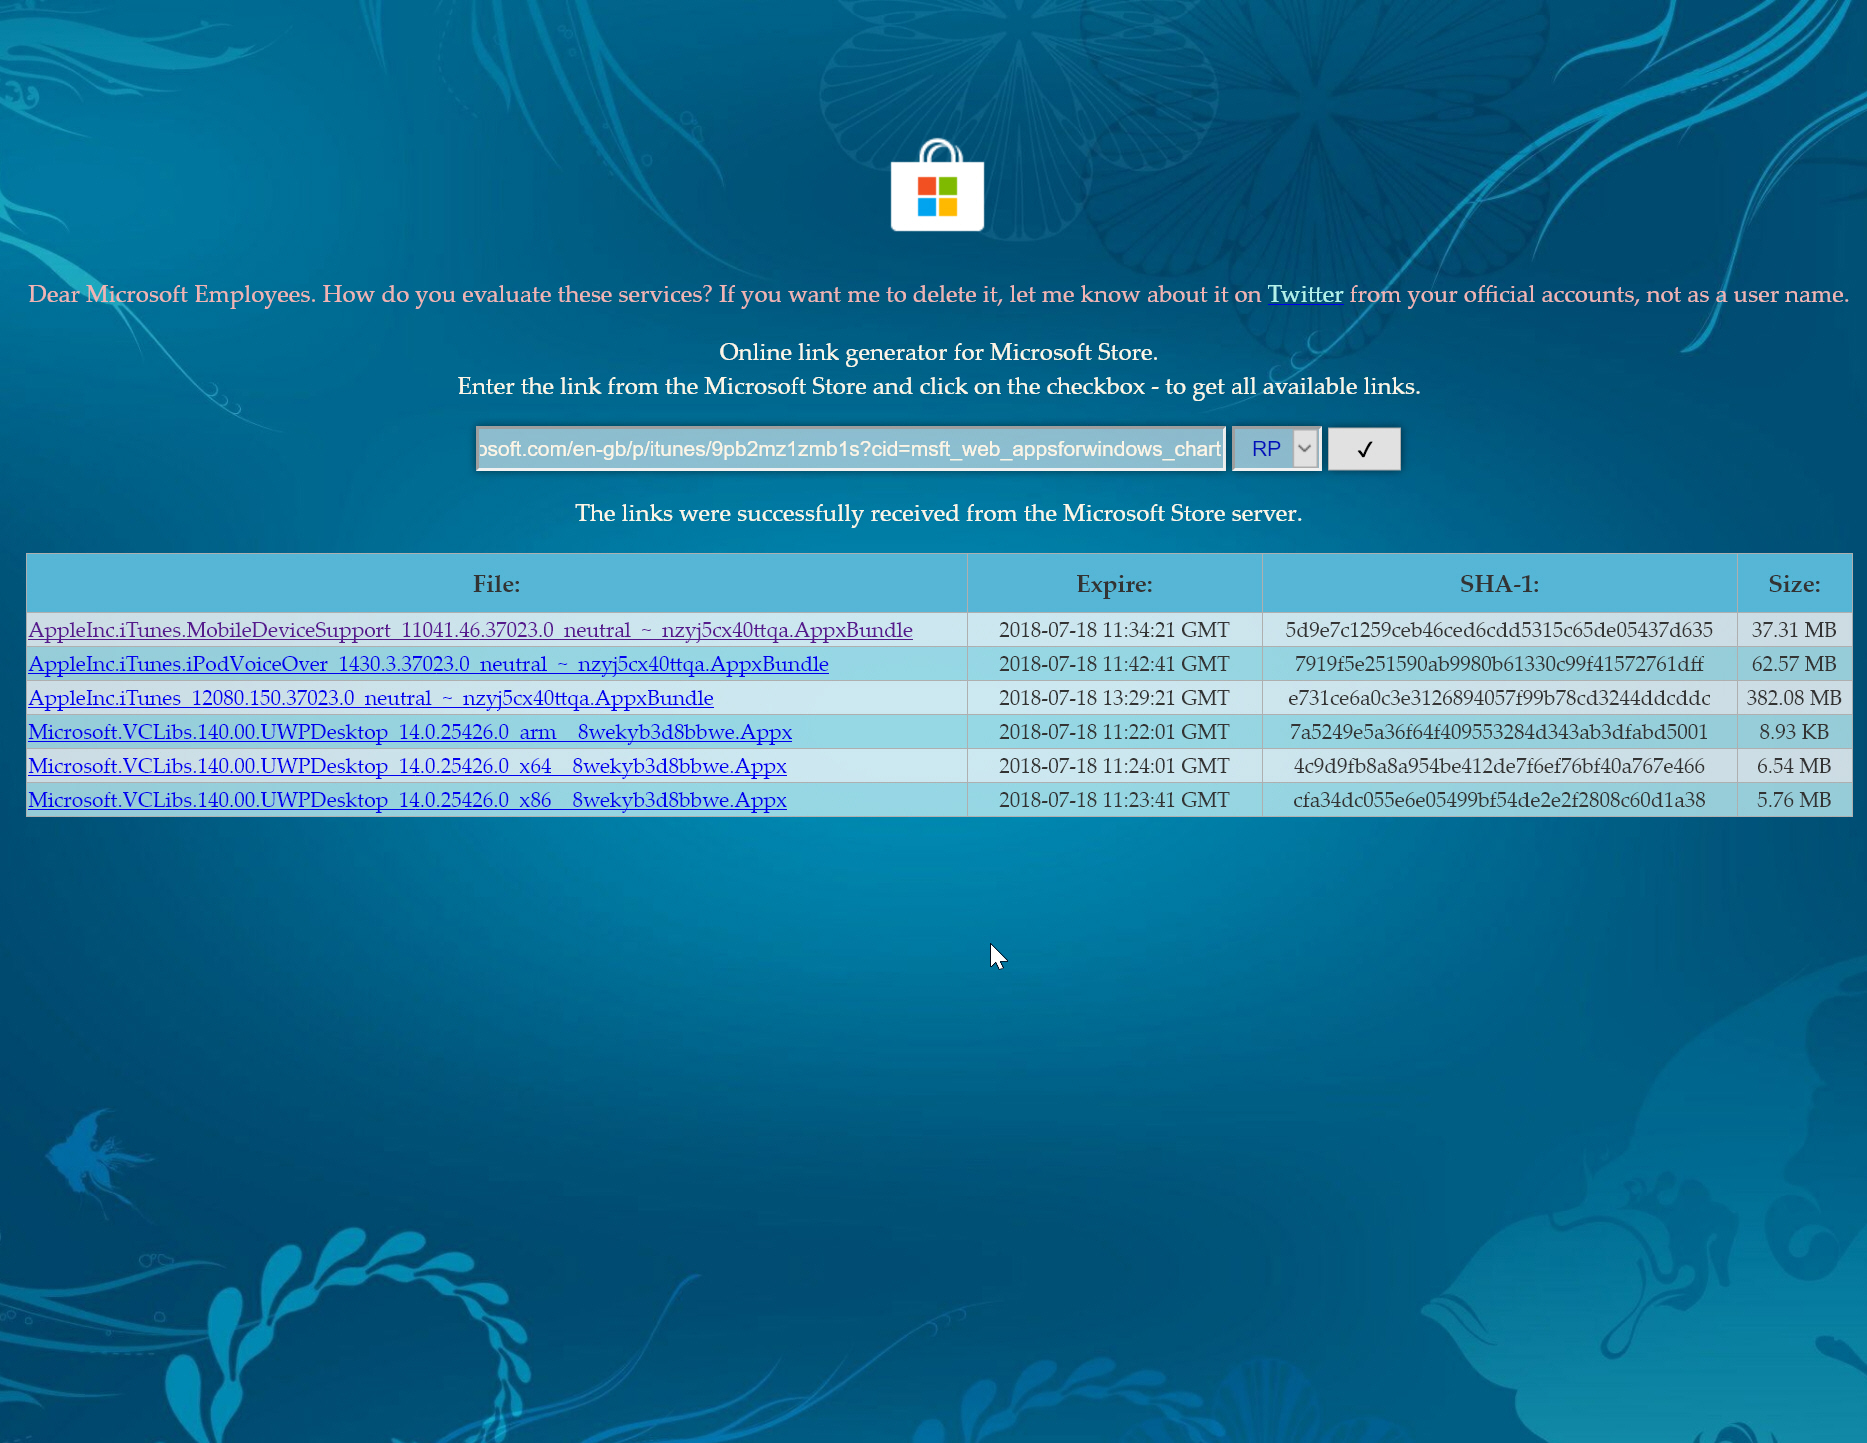Download AppleInc.iTunes_12080.150.37023.0 AppxBundle
Viewport: 1867px width, 1443px height.
(x=371, y=698)
